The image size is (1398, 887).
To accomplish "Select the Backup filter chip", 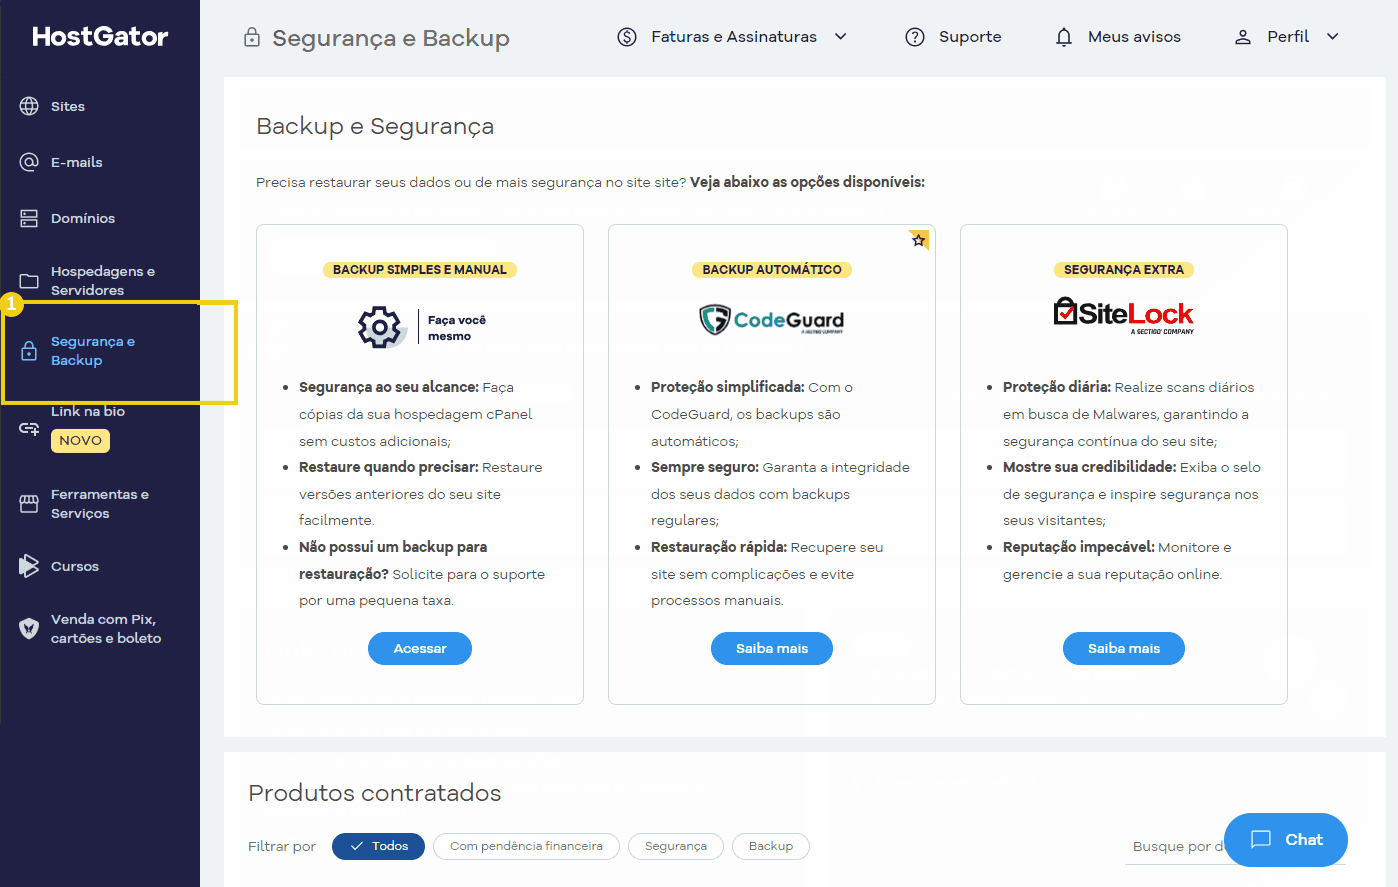I will (771, 846).
